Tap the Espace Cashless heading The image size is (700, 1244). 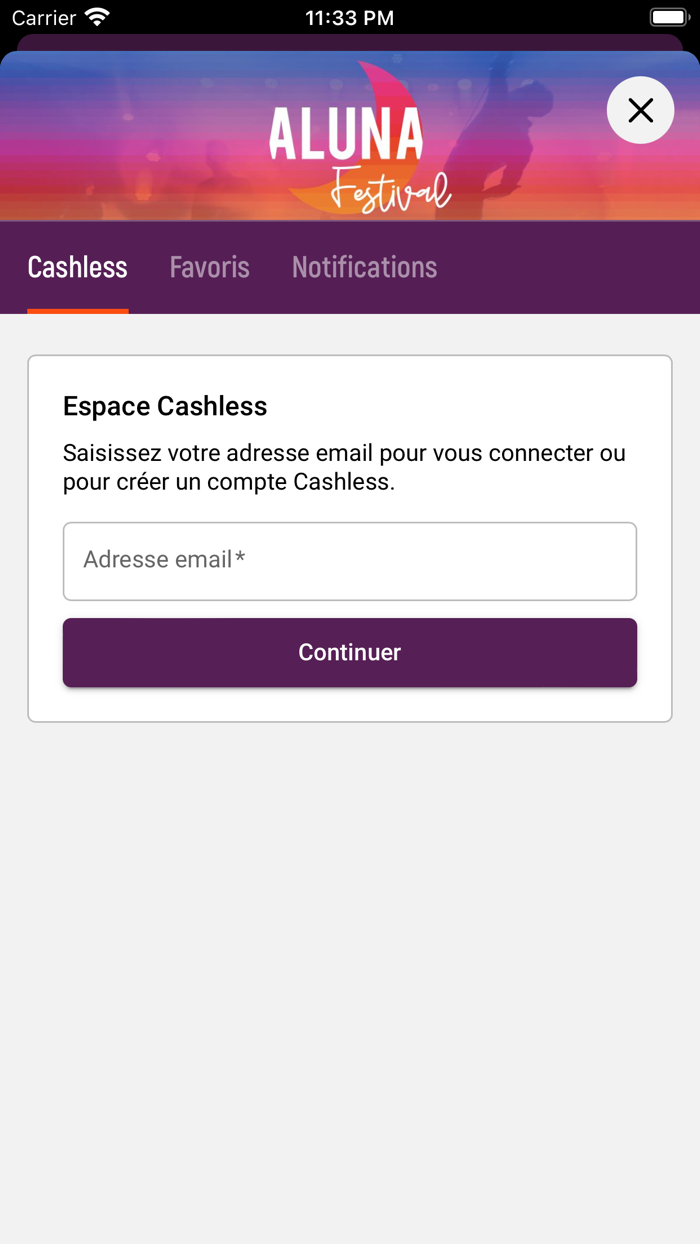(x=165, y=406)
